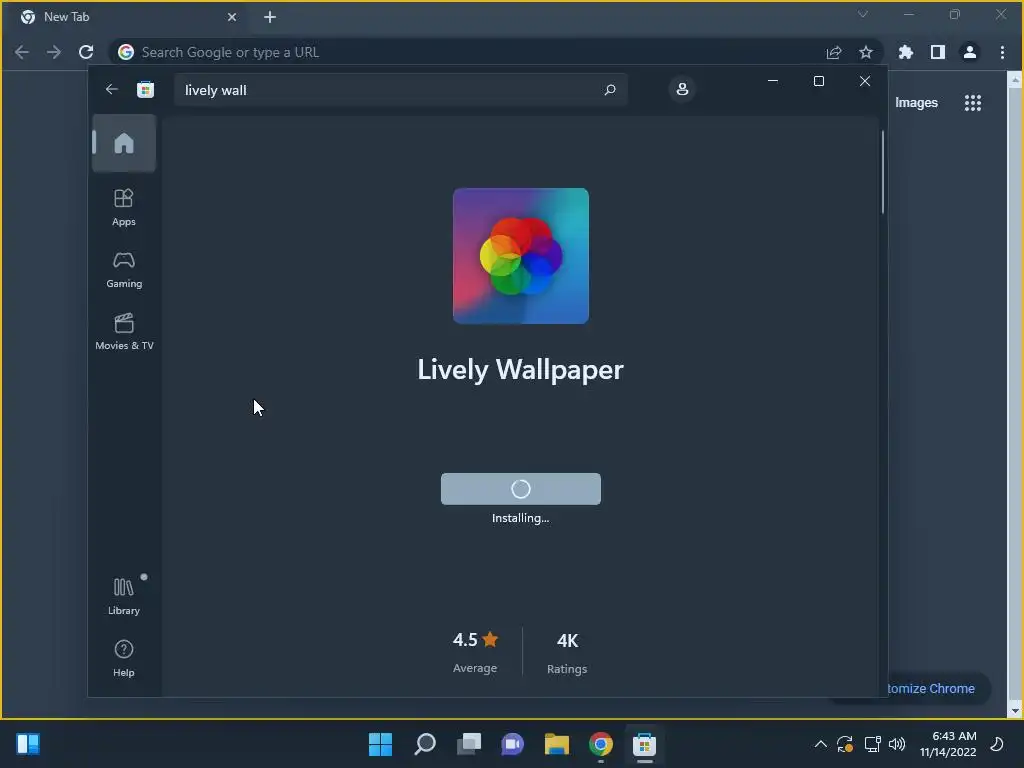Viewport: 1024px width, 768px height.
Task: Open the network tray icon
Action: click(872, 744)
